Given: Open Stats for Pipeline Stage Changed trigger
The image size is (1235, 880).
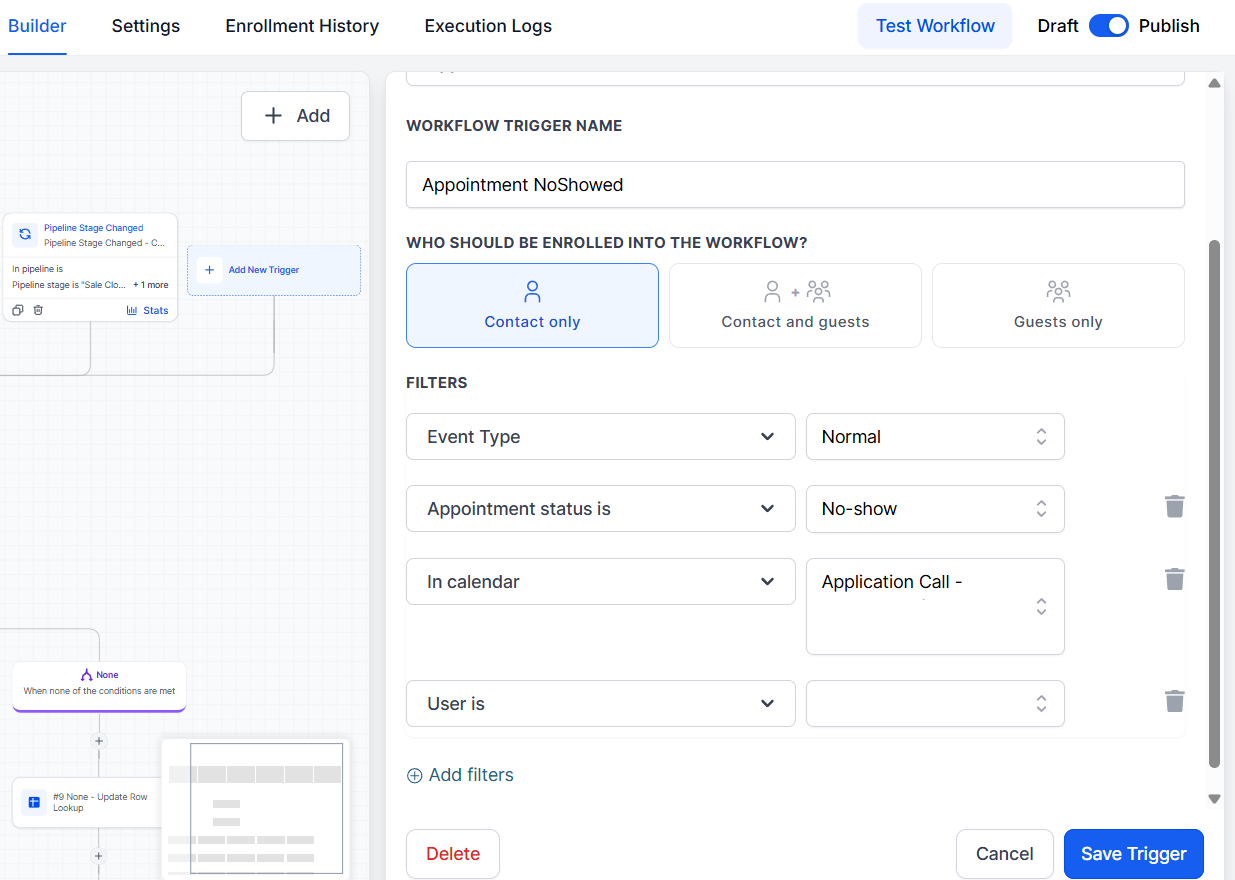Looking at the screenshot, I should click(x=147, y=310).
